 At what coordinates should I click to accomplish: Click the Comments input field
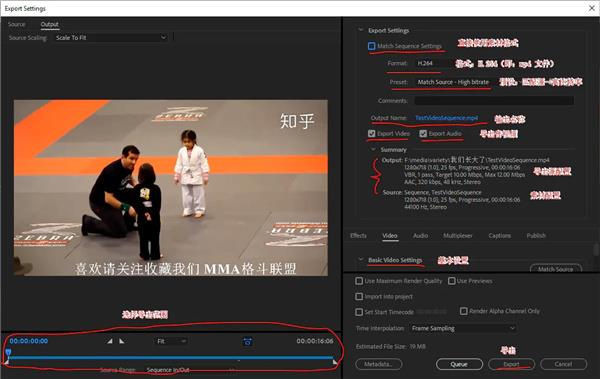(x=494, y=101)
